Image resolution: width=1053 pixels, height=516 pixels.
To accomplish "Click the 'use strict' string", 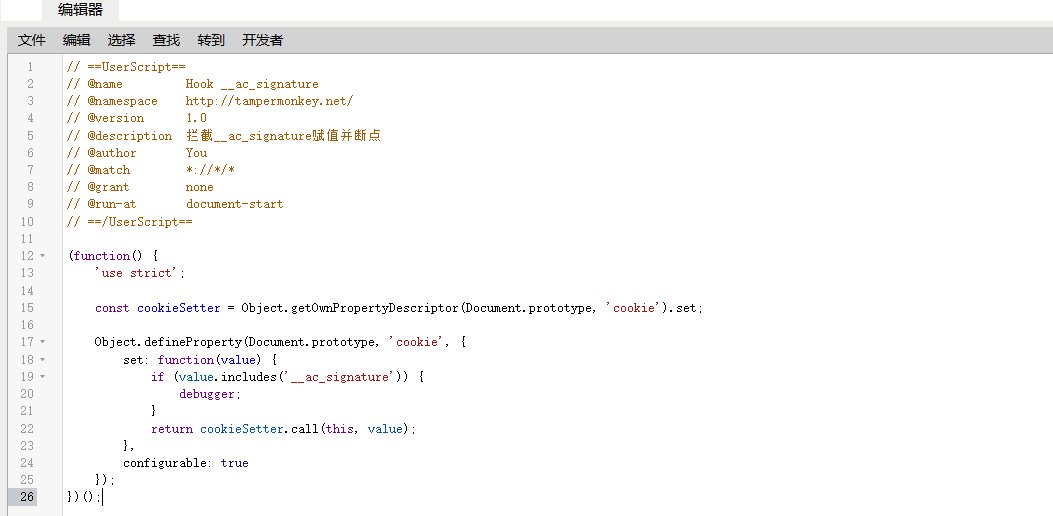I will (136, 273).
